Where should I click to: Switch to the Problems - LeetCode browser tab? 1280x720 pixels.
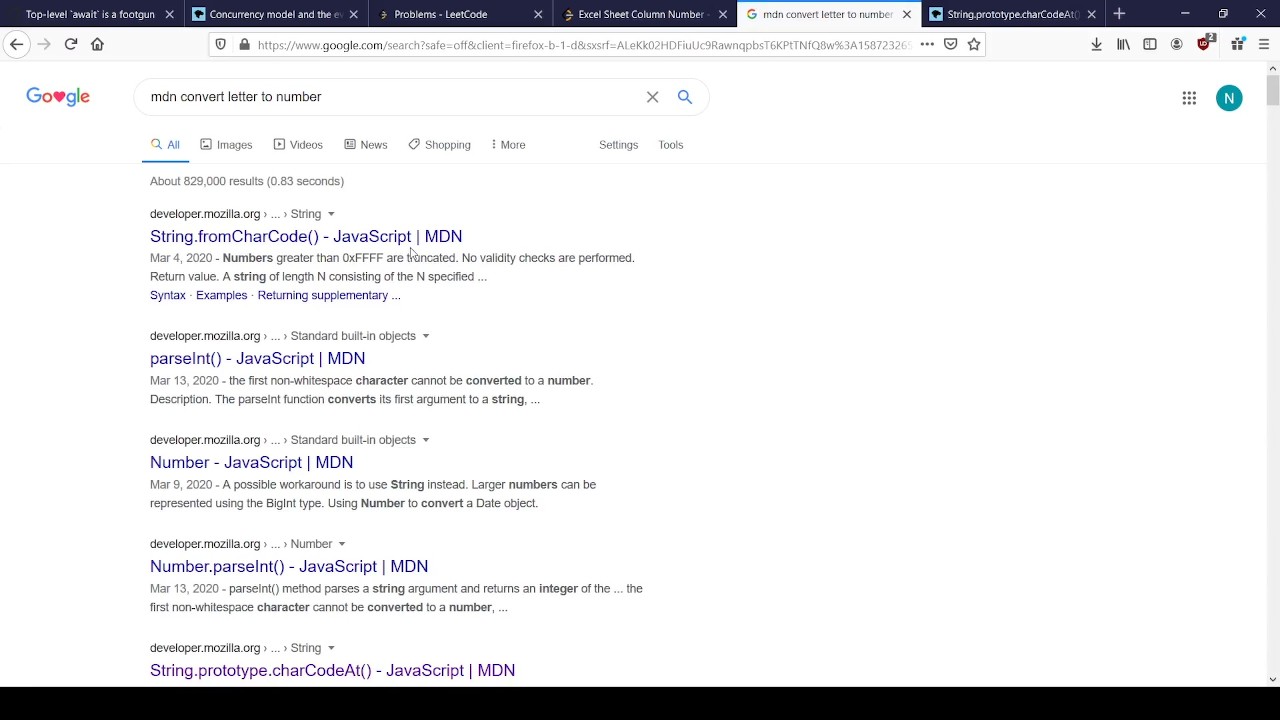tap(440, 14)
